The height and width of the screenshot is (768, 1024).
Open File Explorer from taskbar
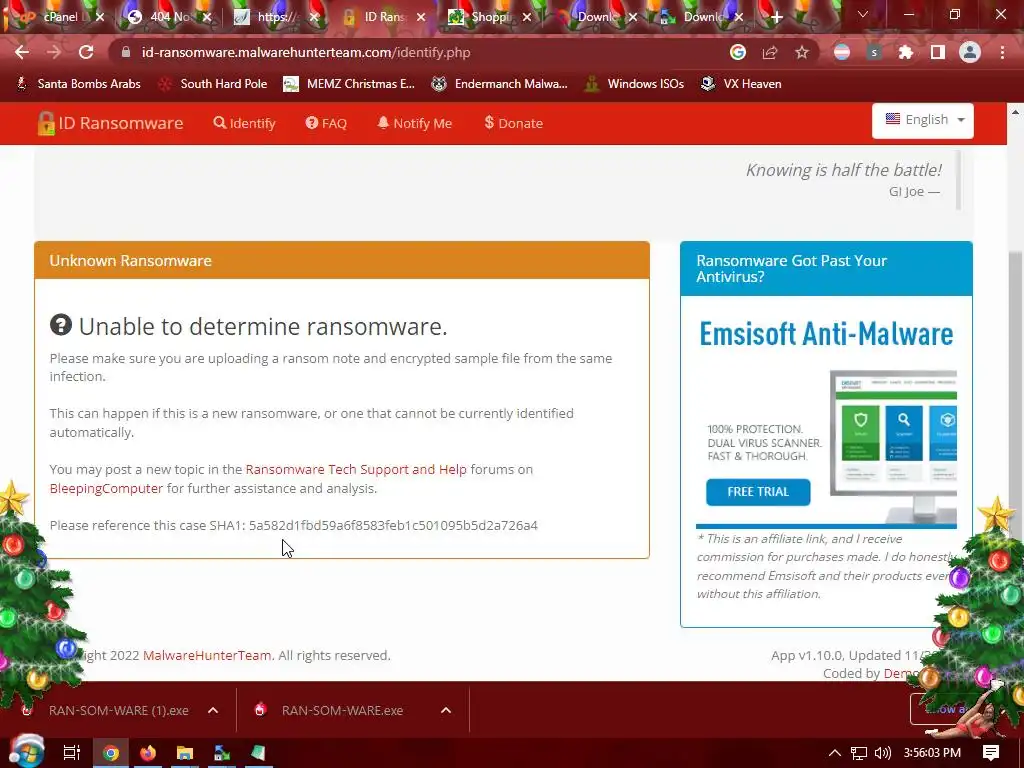[x=185, y=753]
